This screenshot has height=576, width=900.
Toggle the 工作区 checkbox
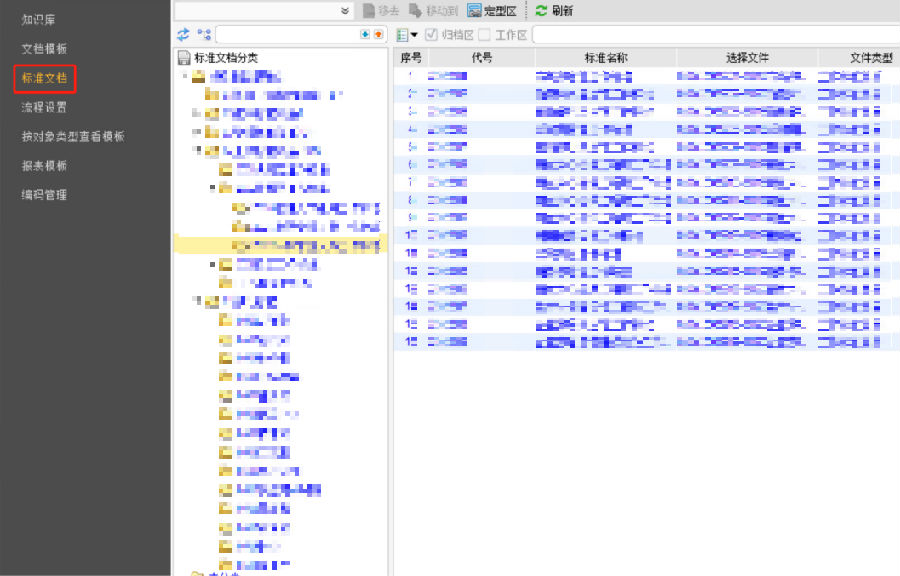pyautogui.click(x=484, y=35)
